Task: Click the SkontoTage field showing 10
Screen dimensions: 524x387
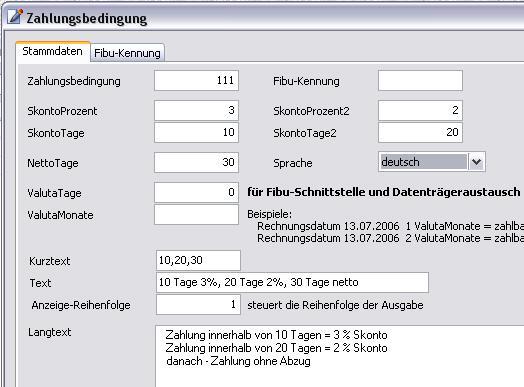Action: (x=196, y=133)
